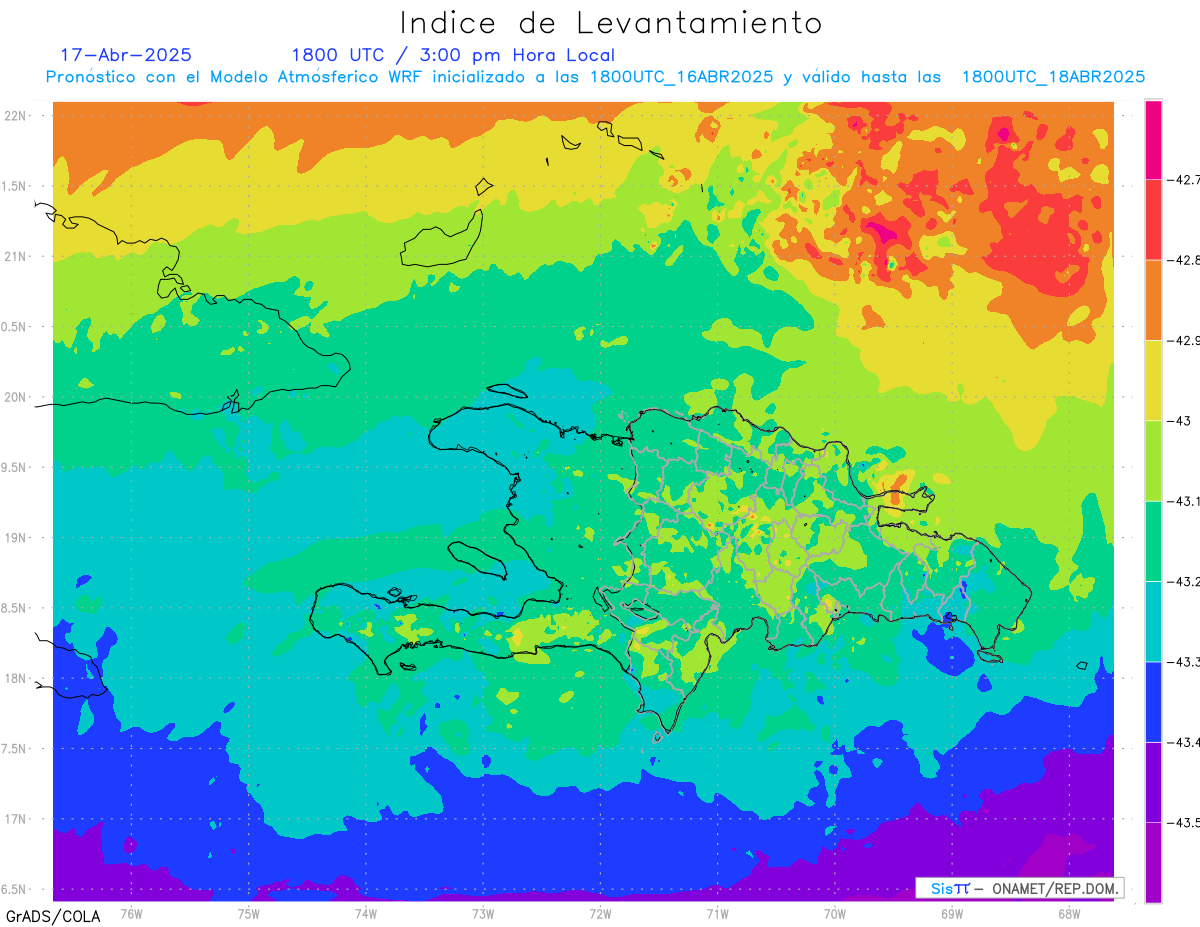The image size is (1200, 927).
Task: Pick the blue swatch between -43.3 and -43.4
Action: pos(1153,701)
